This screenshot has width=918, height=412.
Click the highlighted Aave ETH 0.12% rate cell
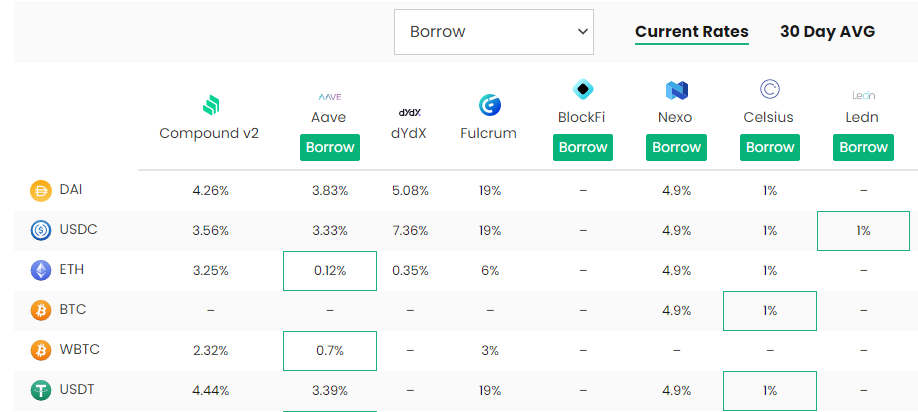330,271
